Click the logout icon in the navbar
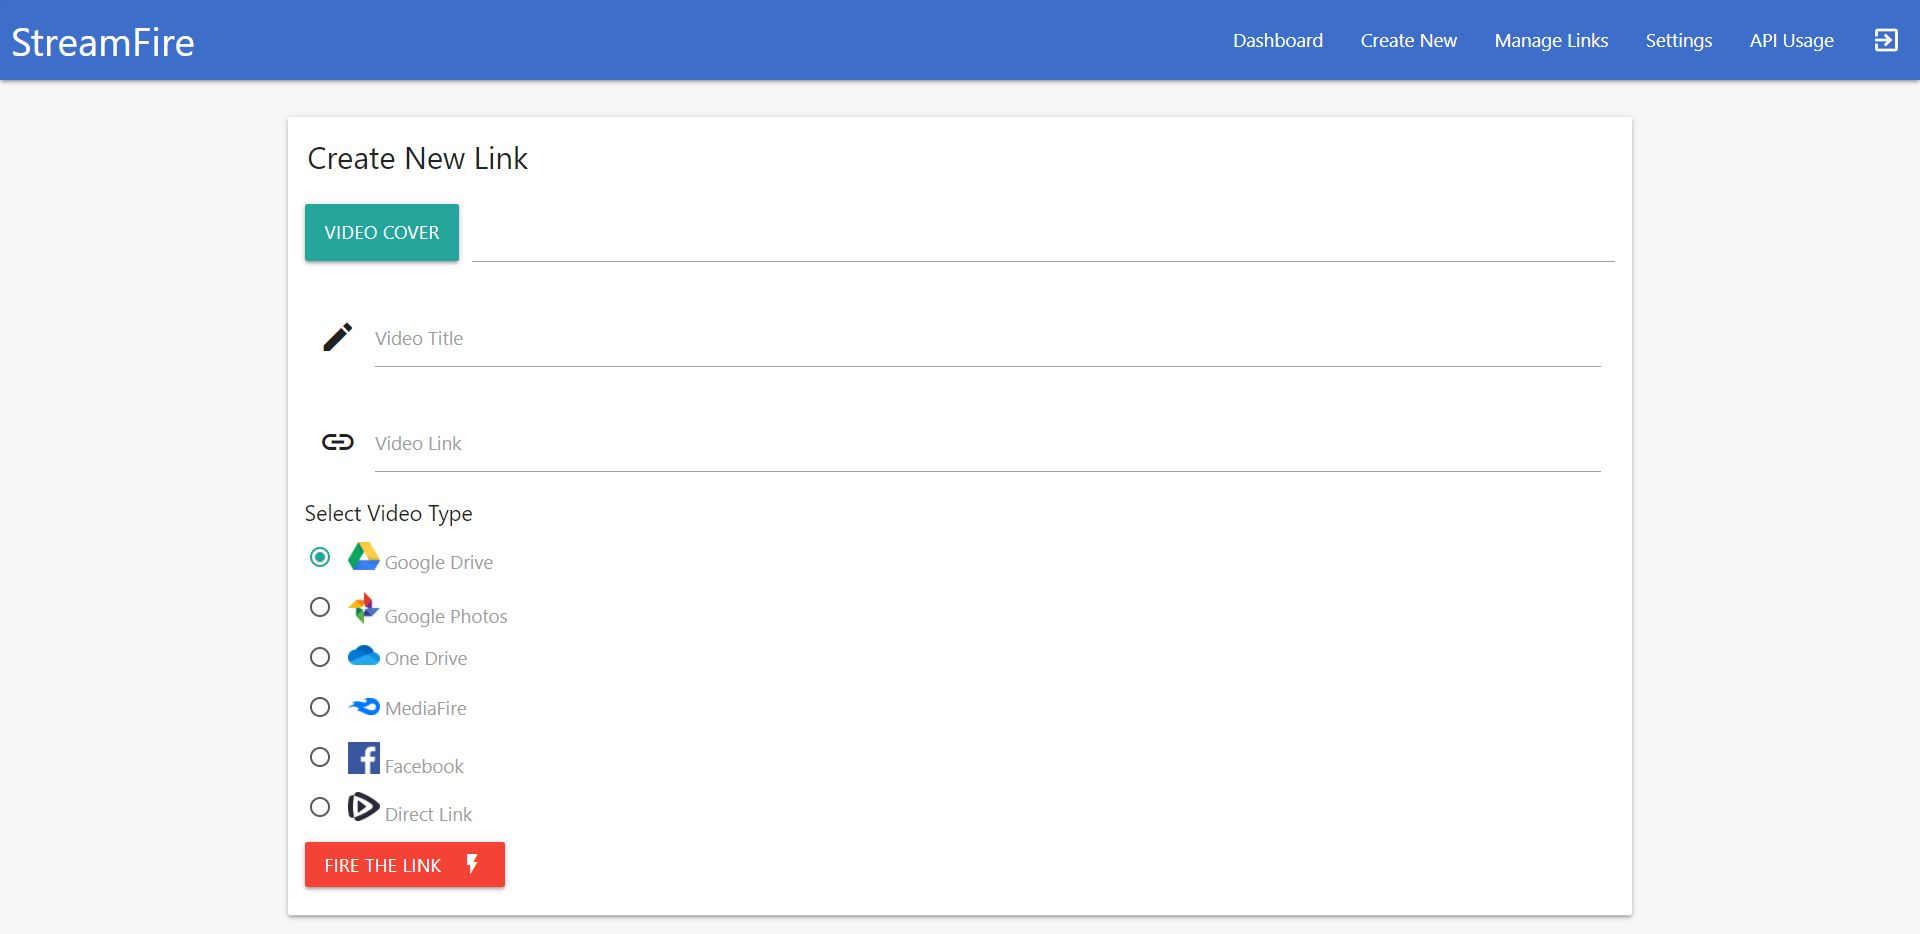1920x934 pixels. (x=1885, y=40)
